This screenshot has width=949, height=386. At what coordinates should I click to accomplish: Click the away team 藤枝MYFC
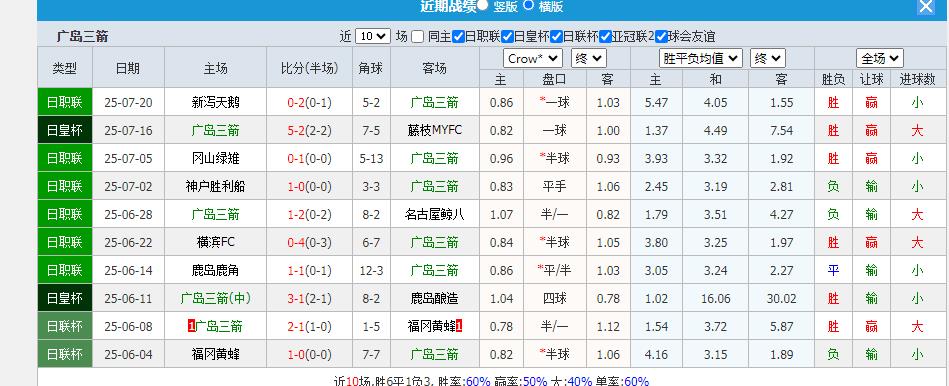coord(435,130)
